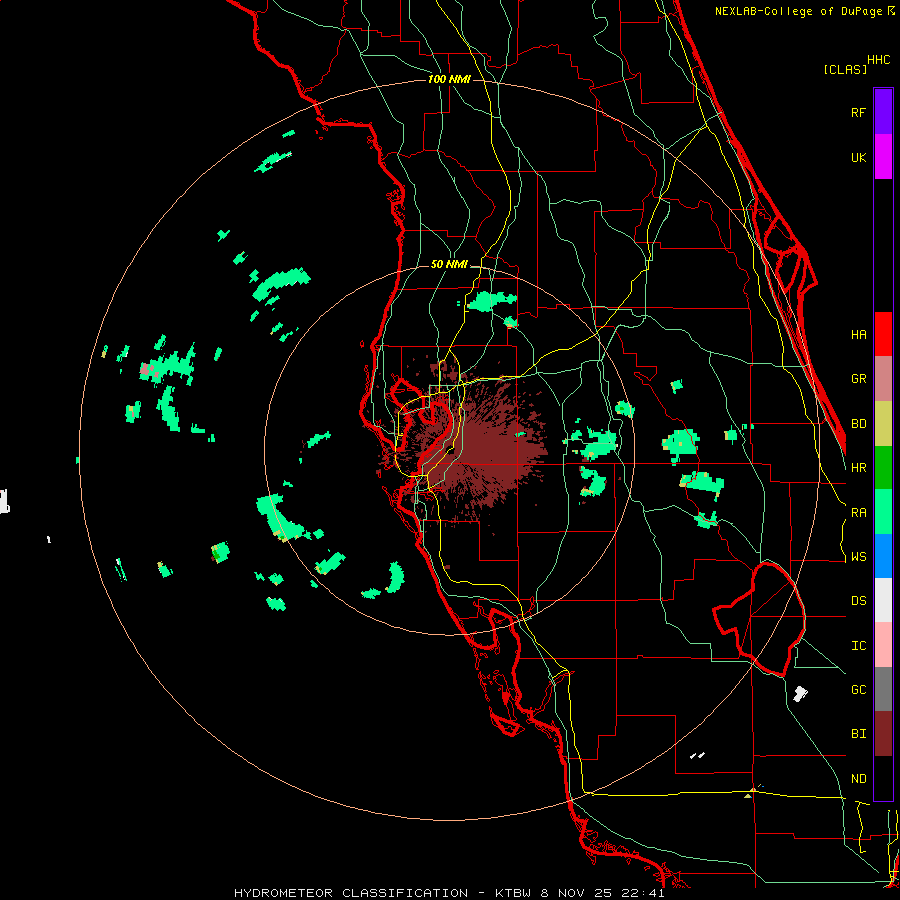Click the GR legend label
Viewport: 900px width, 900px height.
(x=858, y=379)
